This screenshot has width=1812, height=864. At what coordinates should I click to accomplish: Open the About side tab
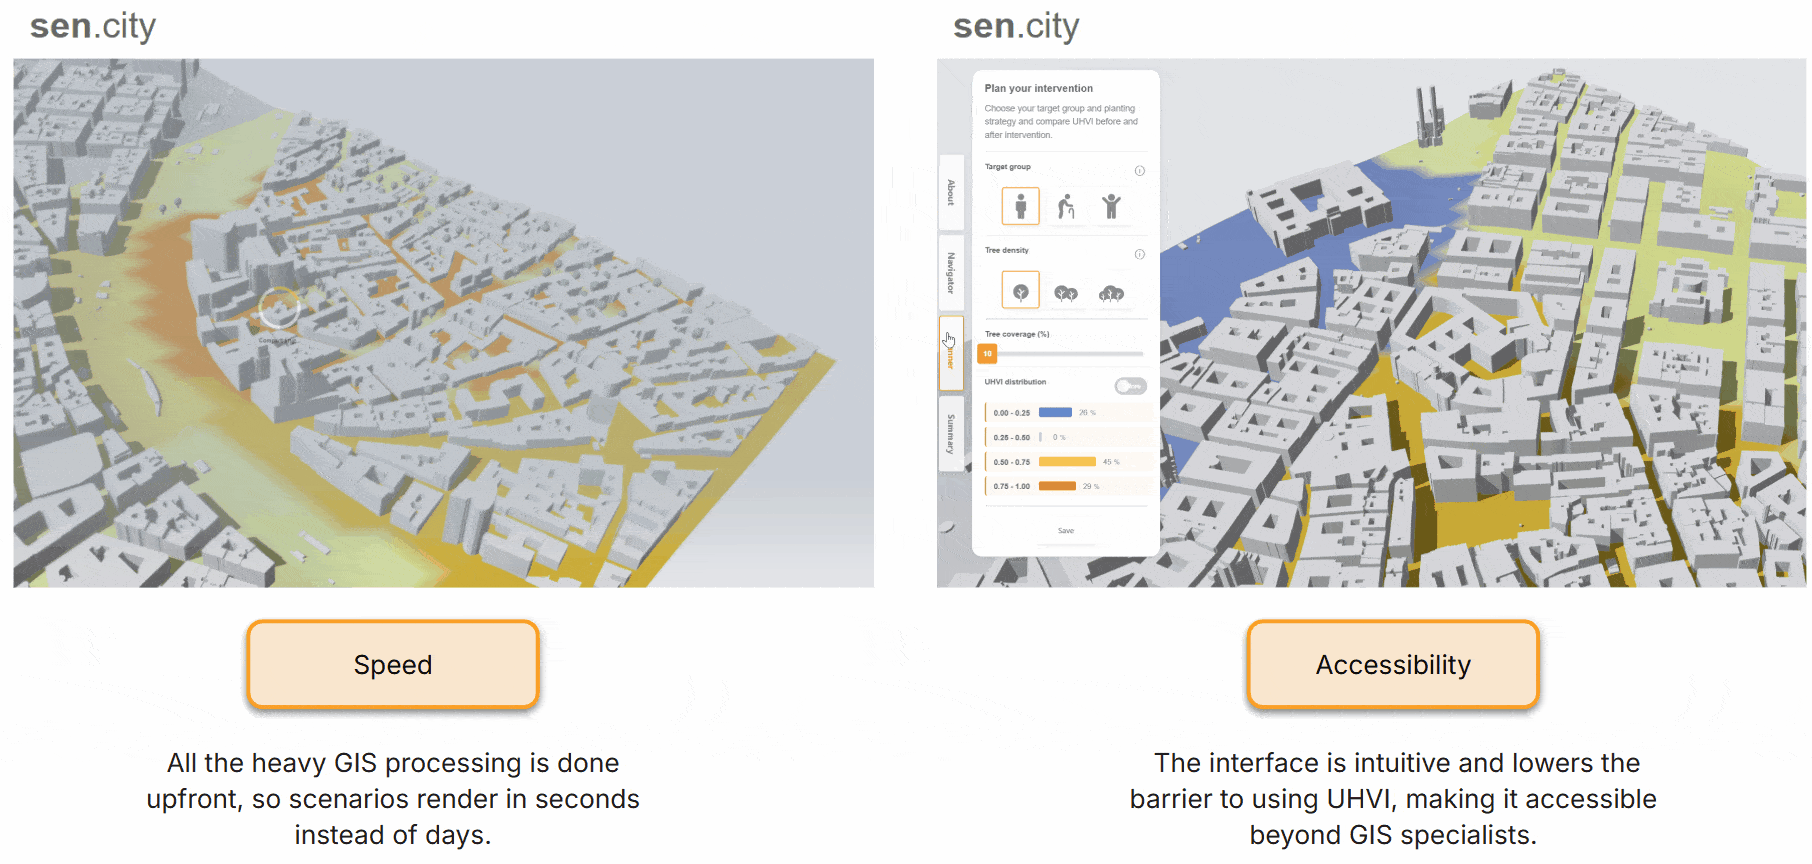[x=951, y=192]
